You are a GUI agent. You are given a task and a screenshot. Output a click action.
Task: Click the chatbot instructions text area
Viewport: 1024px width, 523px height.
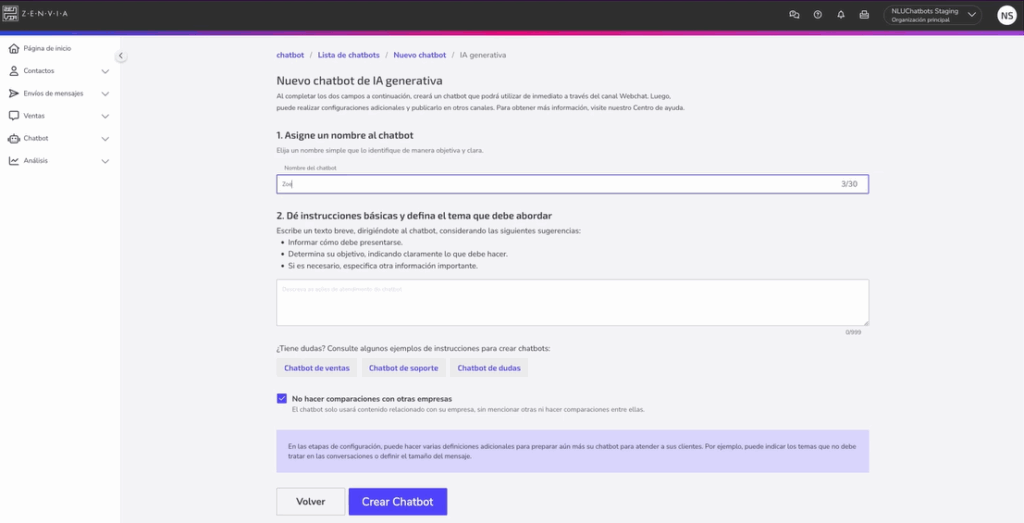572,302
